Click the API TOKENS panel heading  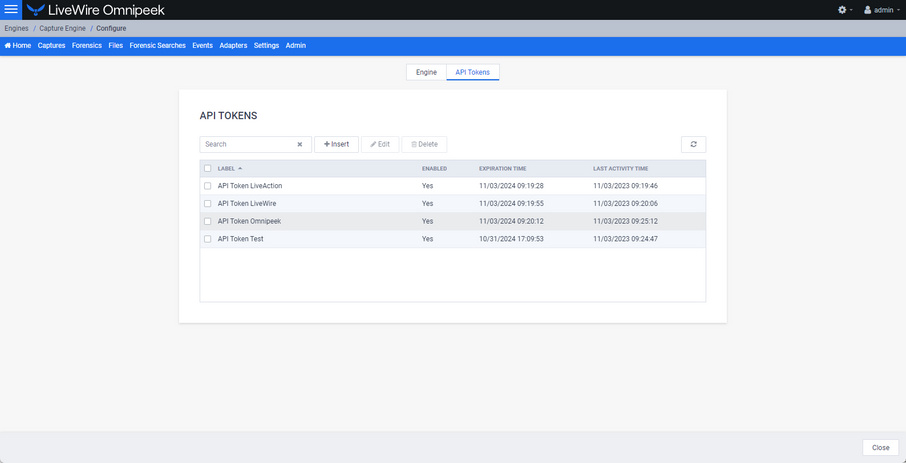pos(228,116)
